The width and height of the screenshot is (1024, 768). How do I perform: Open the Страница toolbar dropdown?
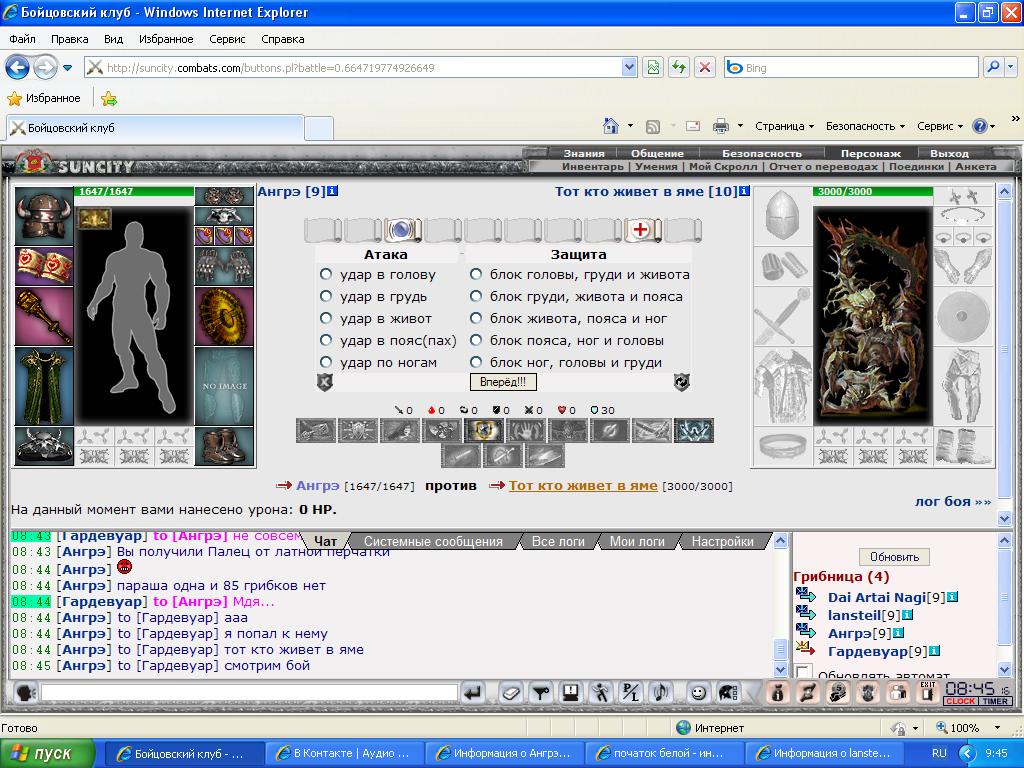coord(784,126)
